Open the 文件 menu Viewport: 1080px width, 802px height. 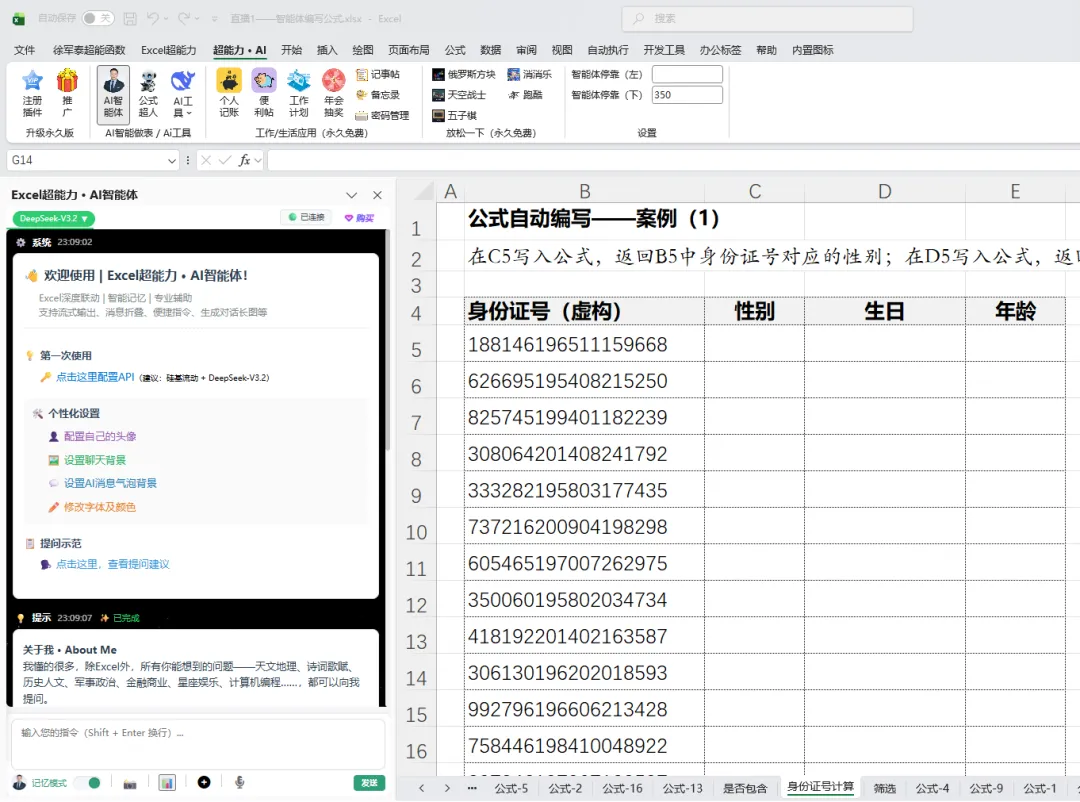24,50
